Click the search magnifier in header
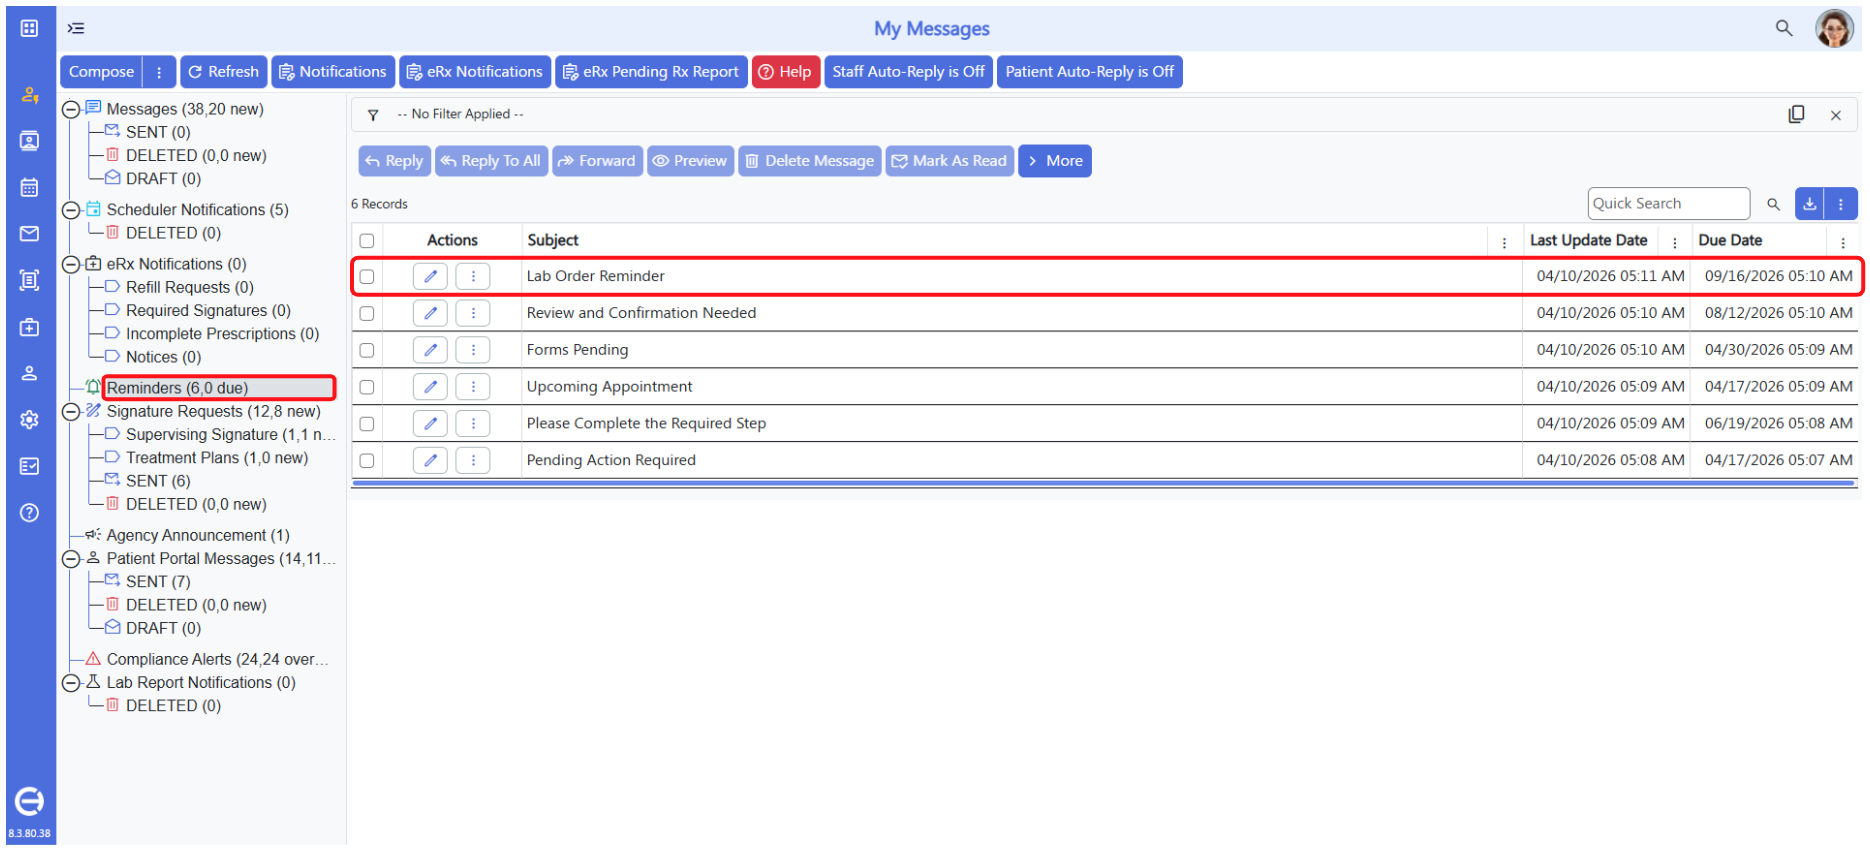The width and height of the screenshot is (1870, 849). (1783, 28)
